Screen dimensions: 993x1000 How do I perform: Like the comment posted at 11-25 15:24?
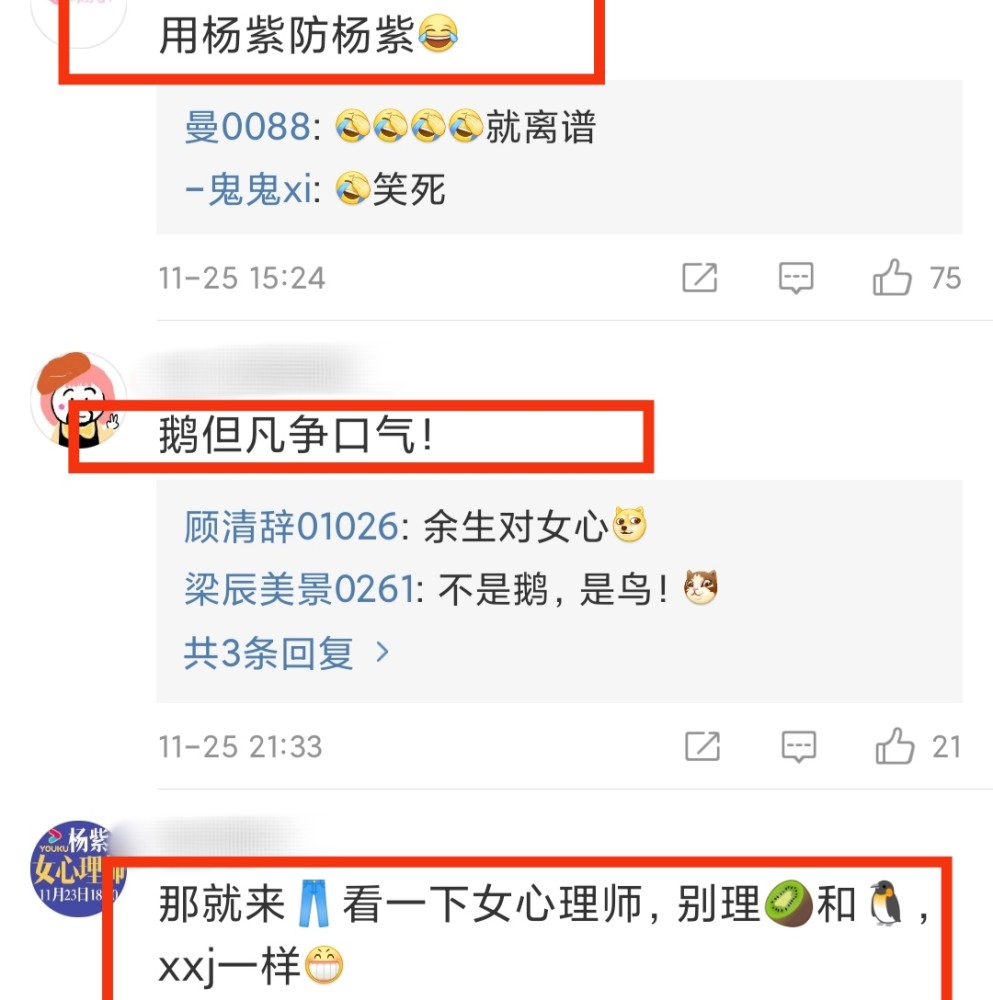[x=892, y=277]
